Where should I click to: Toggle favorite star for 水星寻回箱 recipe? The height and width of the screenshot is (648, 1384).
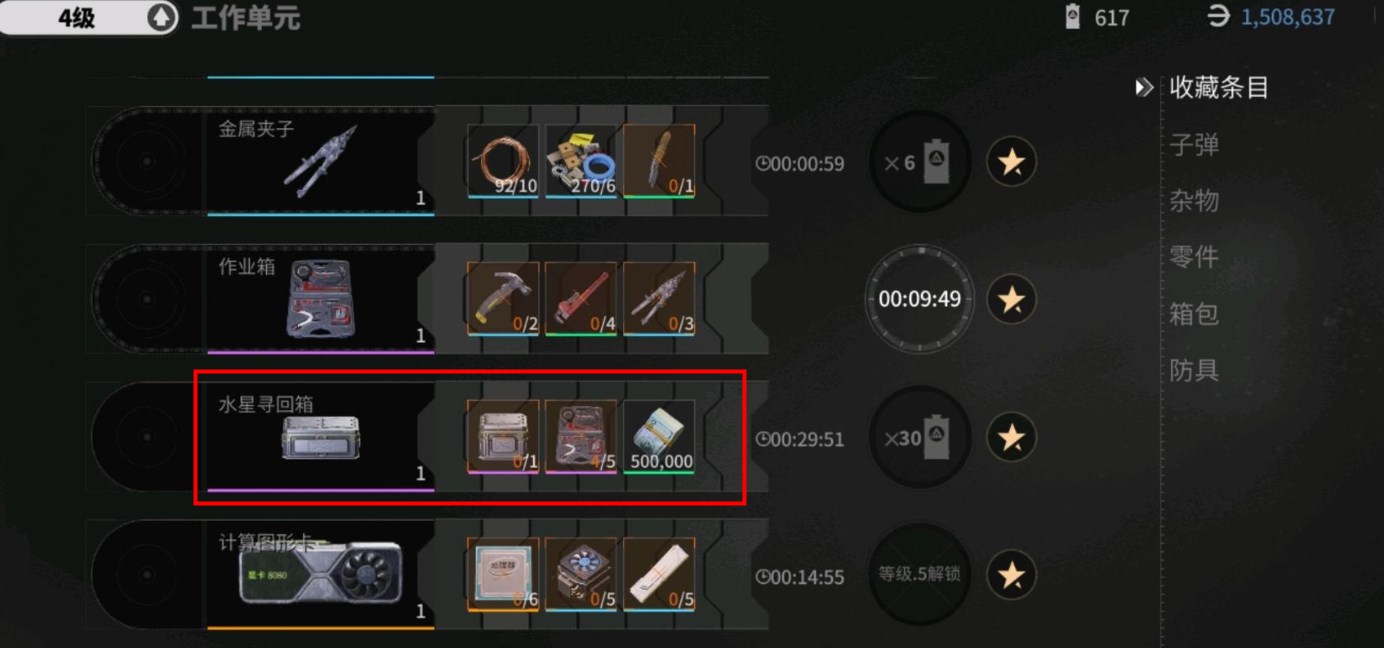point(1011,437)
